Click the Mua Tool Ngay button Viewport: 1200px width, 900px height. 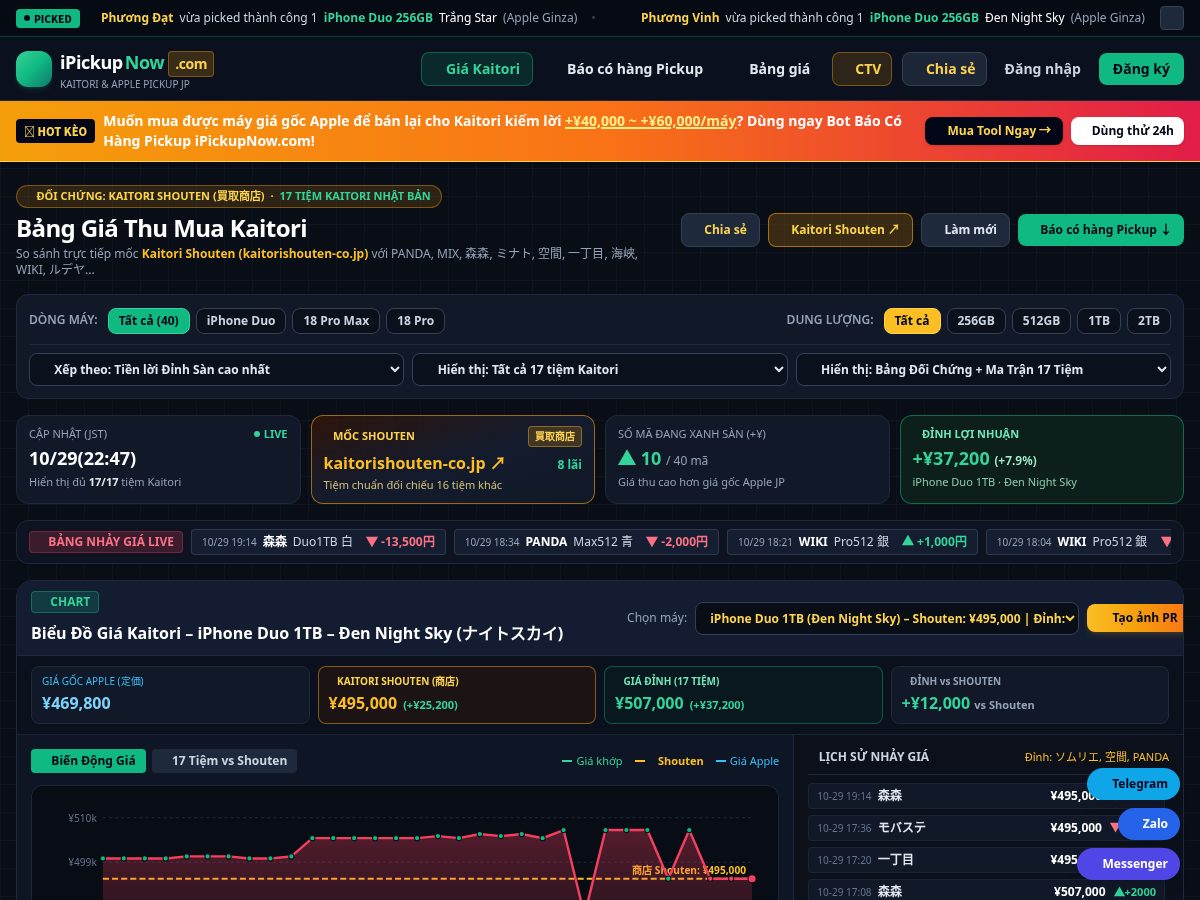tap(994, 131)
